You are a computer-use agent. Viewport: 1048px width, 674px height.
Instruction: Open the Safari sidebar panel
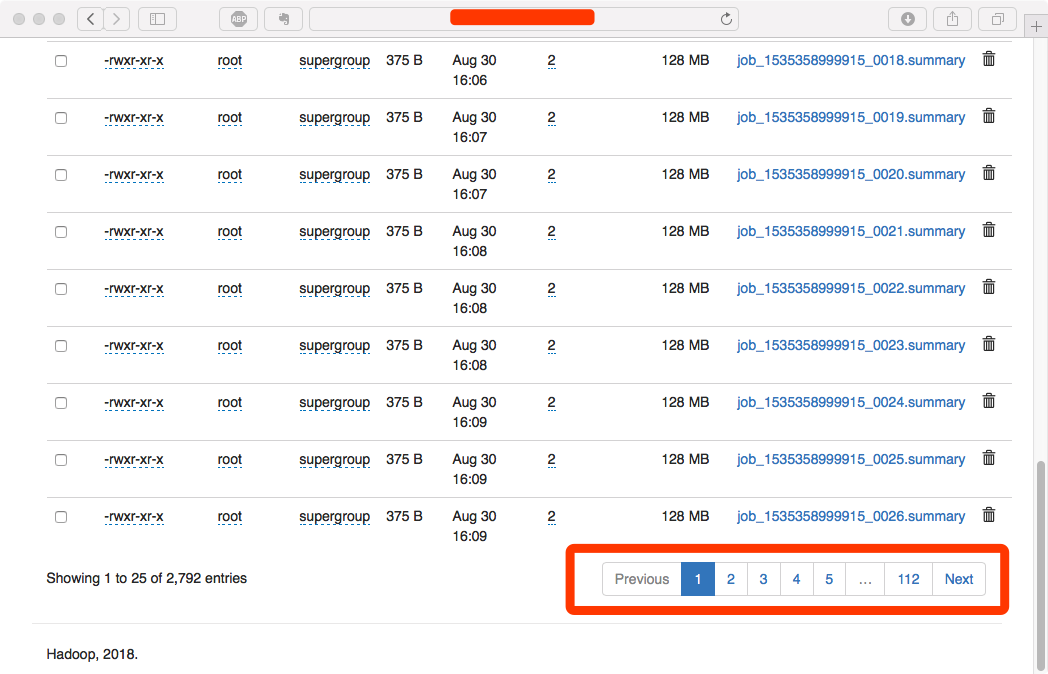click(157, 18)
